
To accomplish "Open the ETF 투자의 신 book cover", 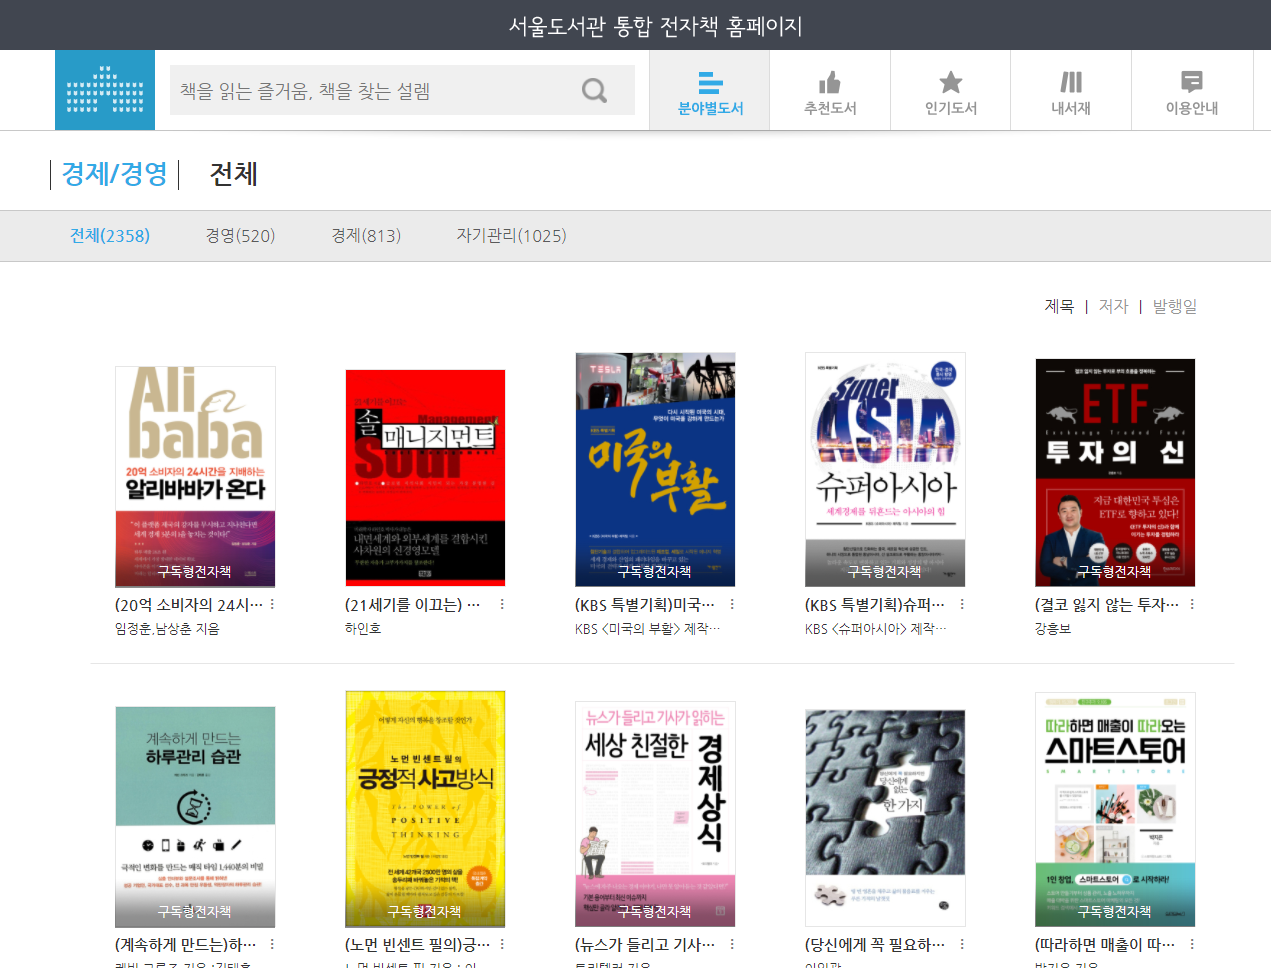I will point(1115,473).
